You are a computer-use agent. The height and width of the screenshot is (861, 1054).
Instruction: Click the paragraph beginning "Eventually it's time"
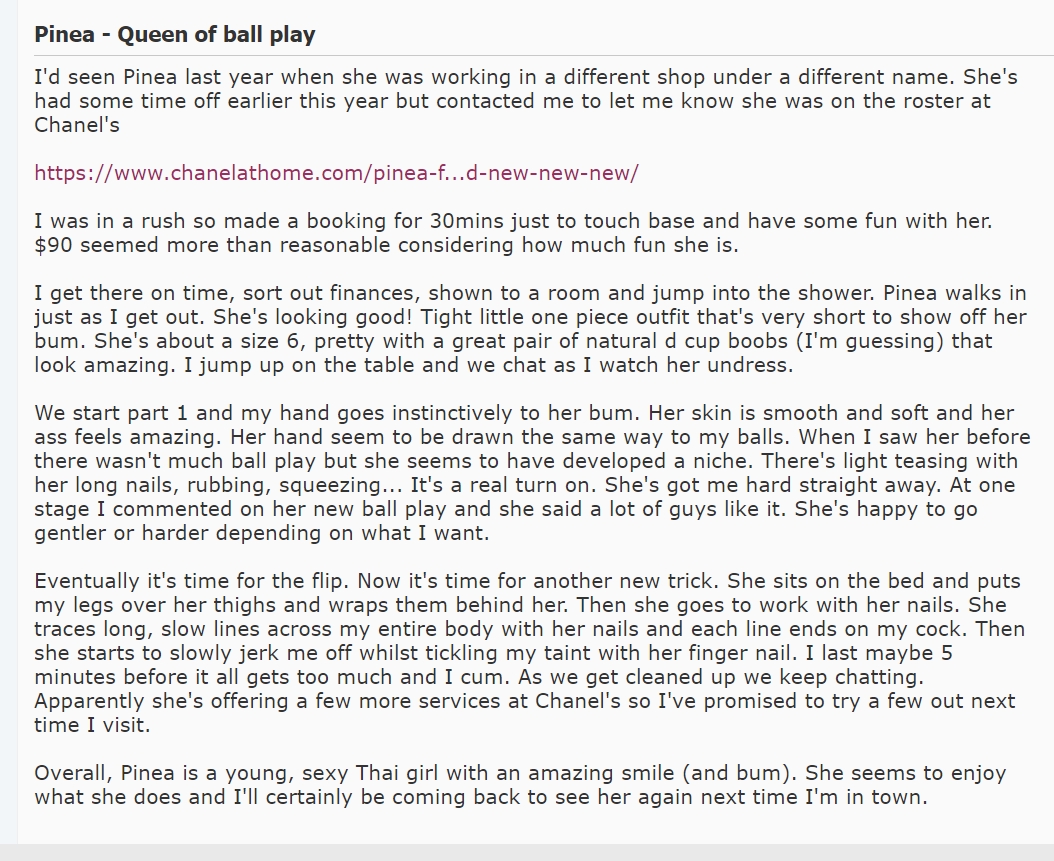pyautogui.click(x=530, y=653)
